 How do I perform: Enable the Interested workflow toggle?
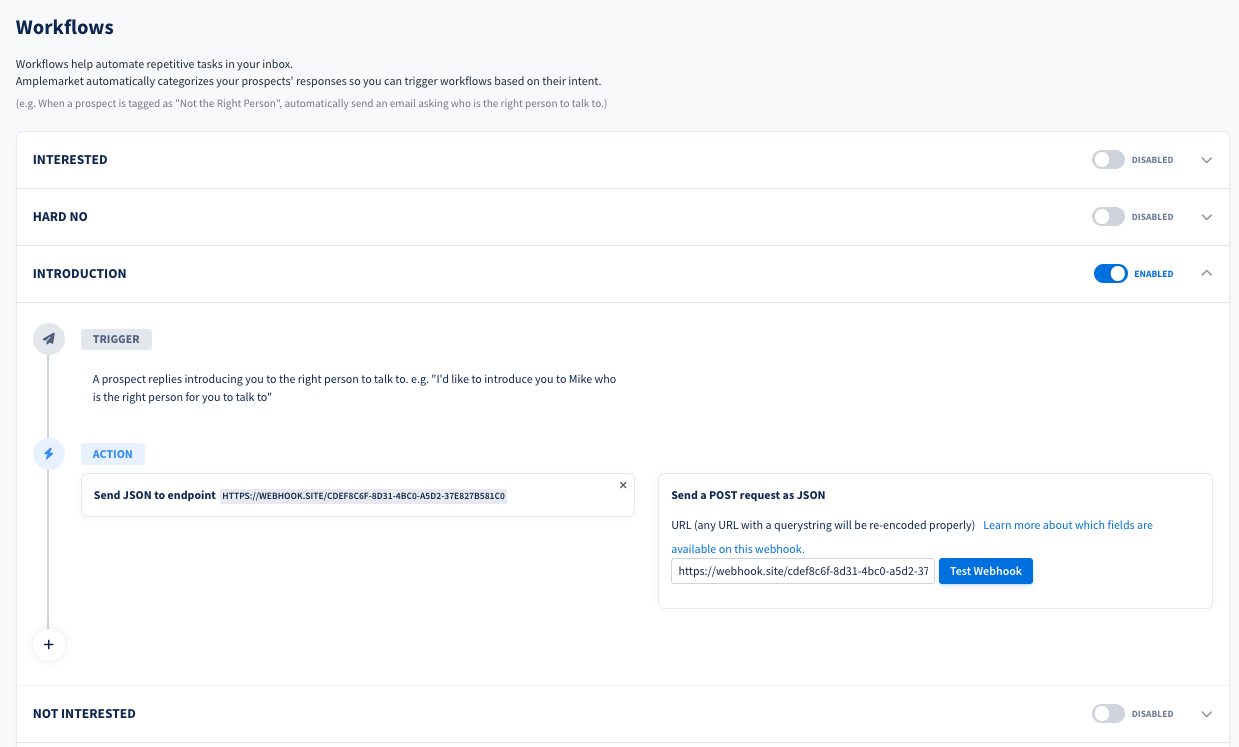point(1108,160)
